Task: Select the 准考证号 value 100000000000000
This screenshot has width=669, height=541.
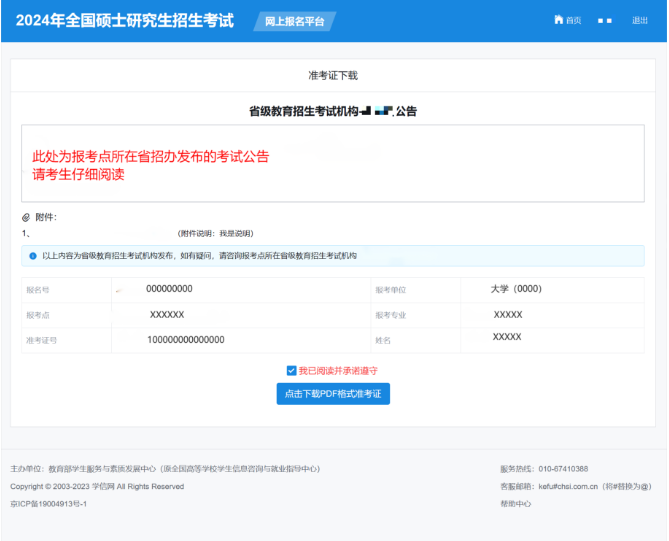Action: (x=185, y=340)
